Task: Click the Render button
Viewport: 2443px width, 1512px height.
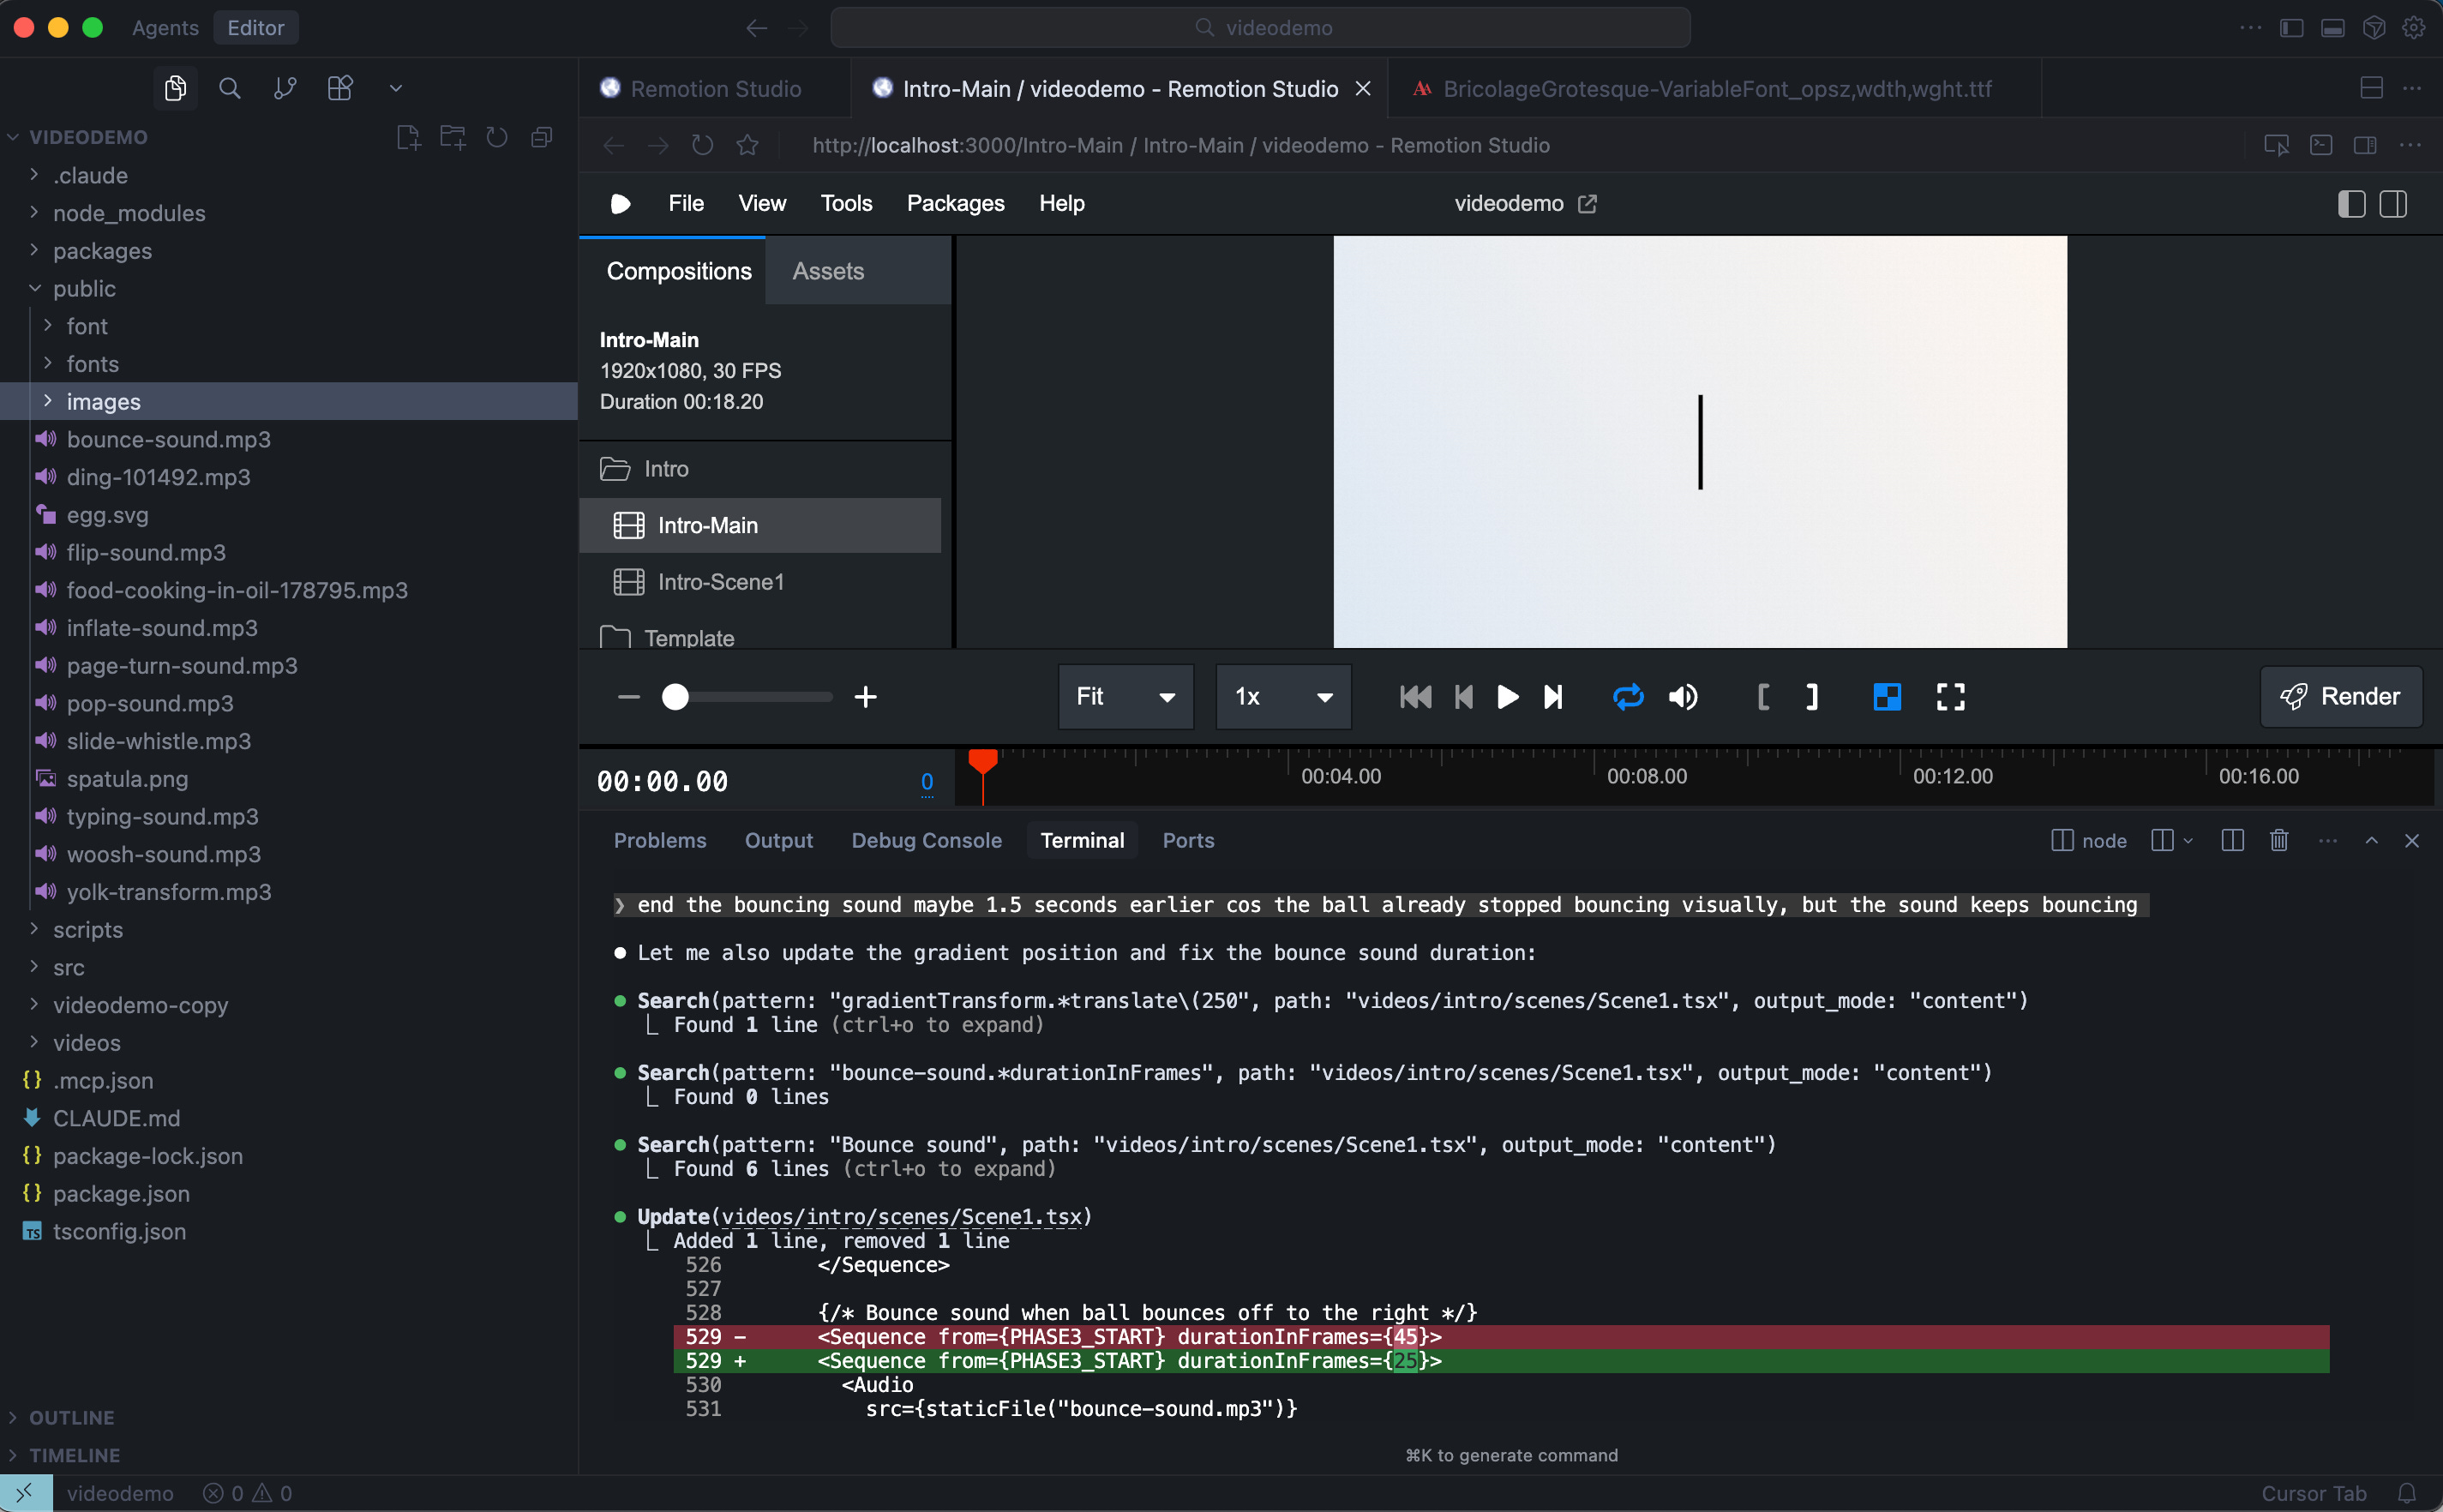Action: [x=2339, y=697]
